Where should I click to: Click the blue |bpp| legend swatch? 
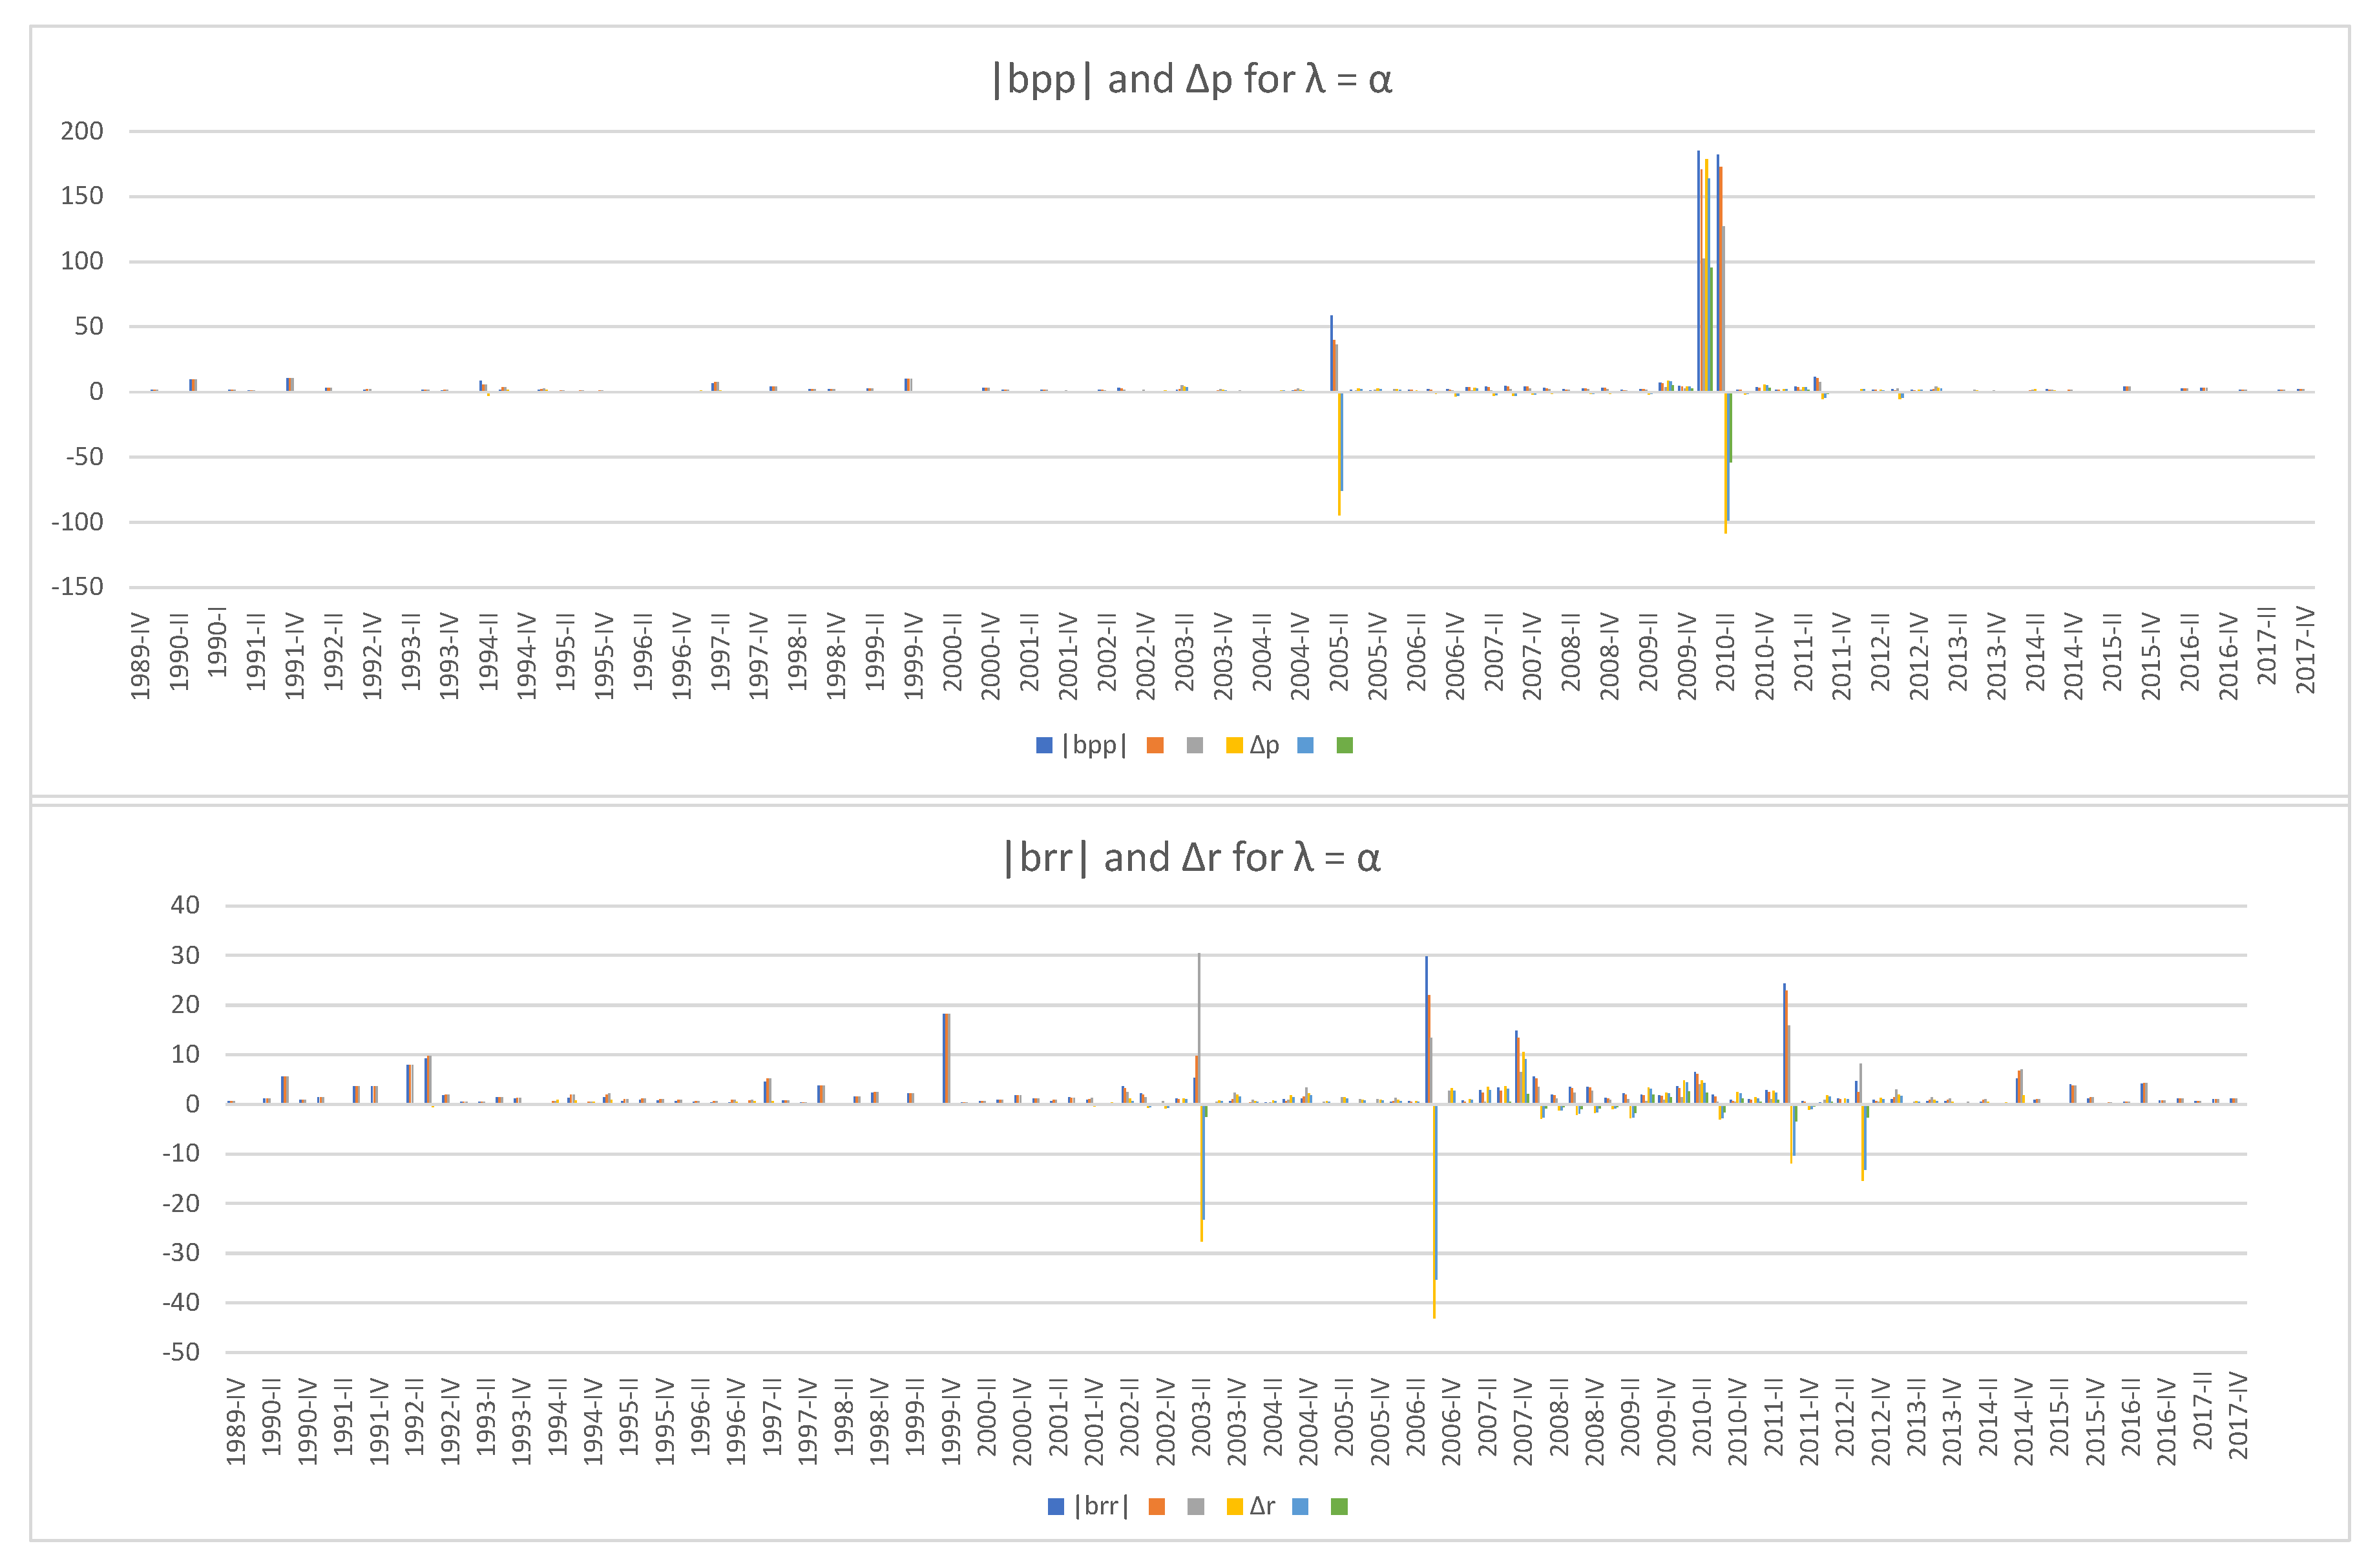[1044, 745]
